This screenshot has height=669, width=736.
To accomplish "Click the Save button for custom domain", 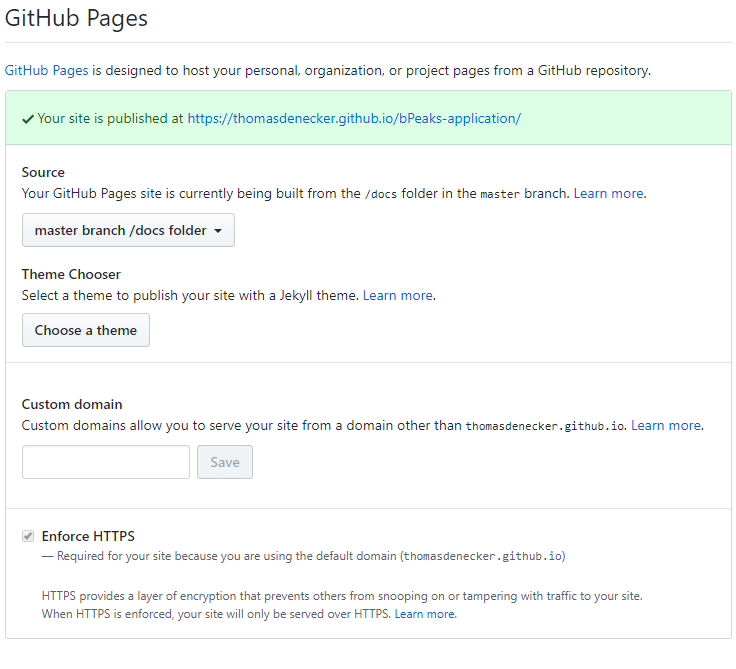I will point(225,462).
